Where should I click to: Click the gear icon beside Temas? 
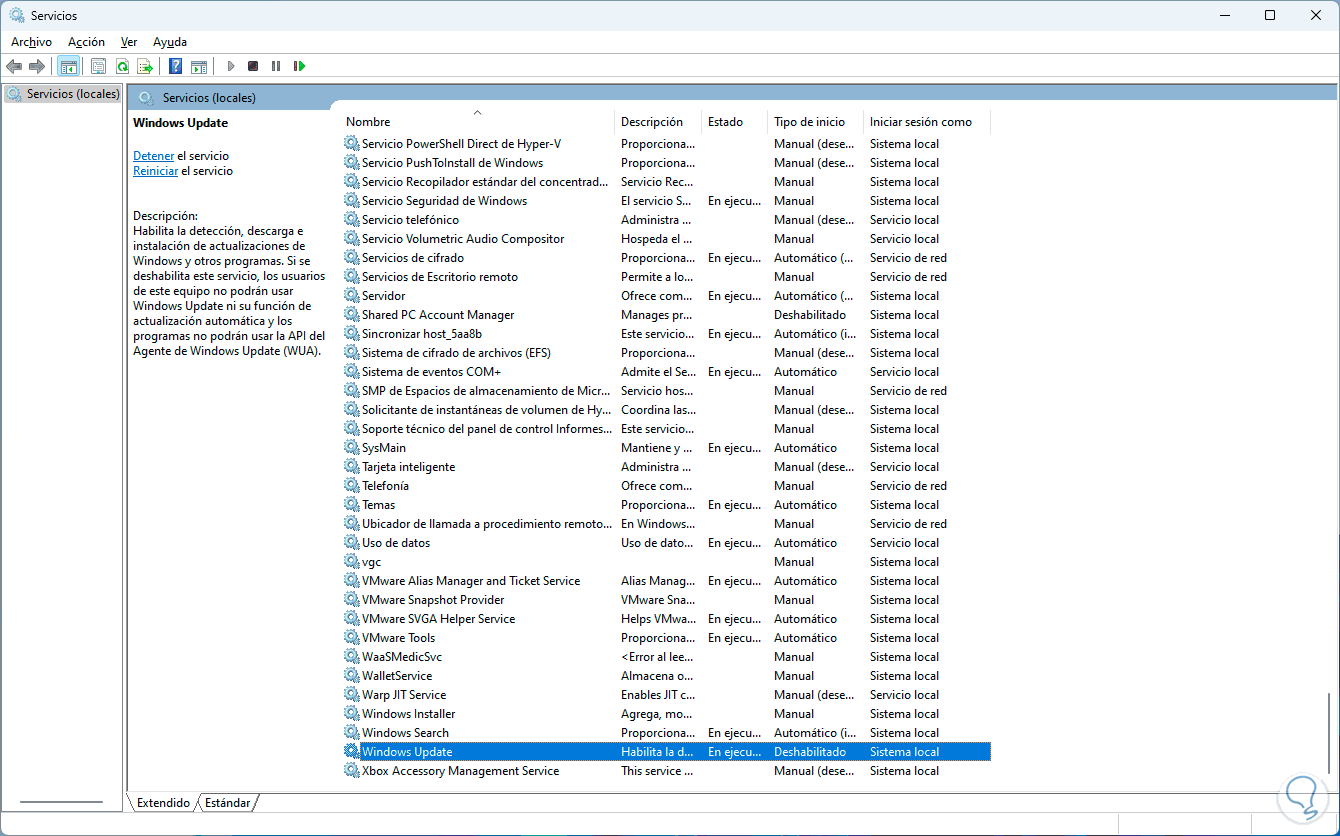pyautogui.click(x=351, y=505)
